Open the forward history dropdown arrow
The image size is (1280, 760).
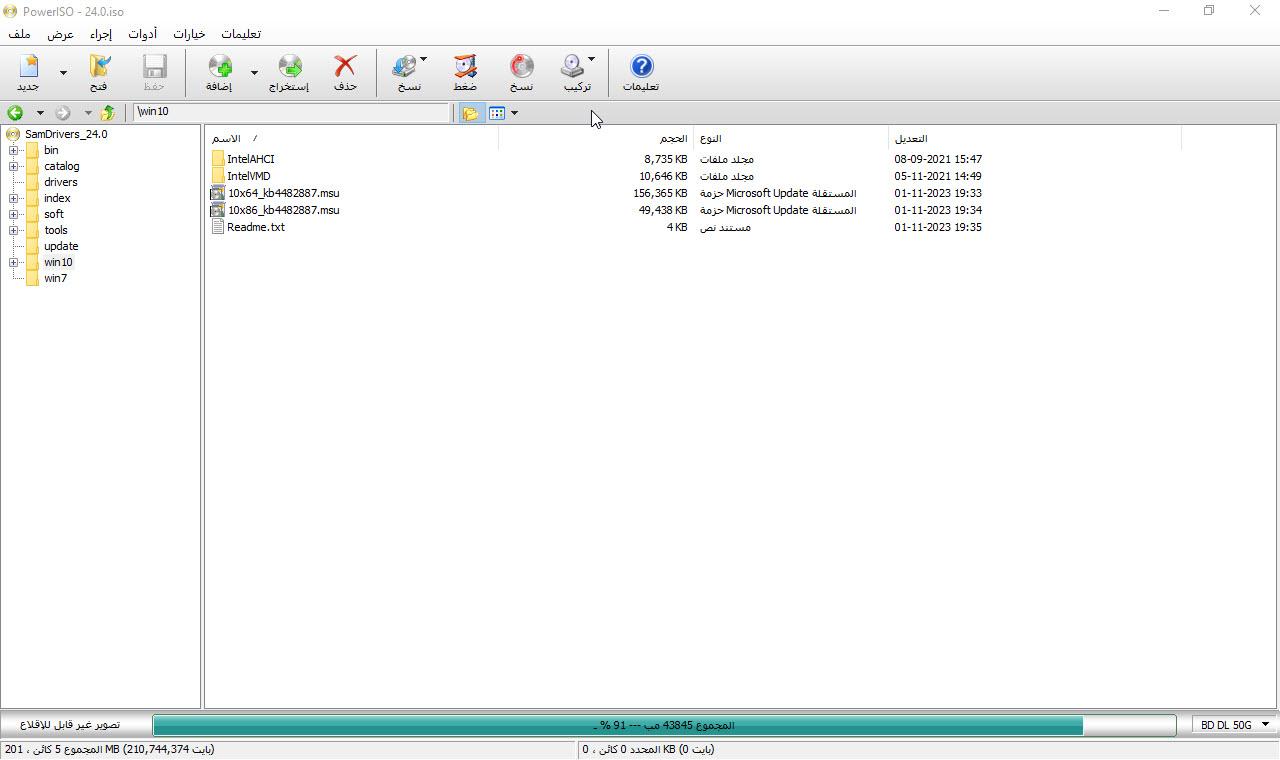point(88,113)
